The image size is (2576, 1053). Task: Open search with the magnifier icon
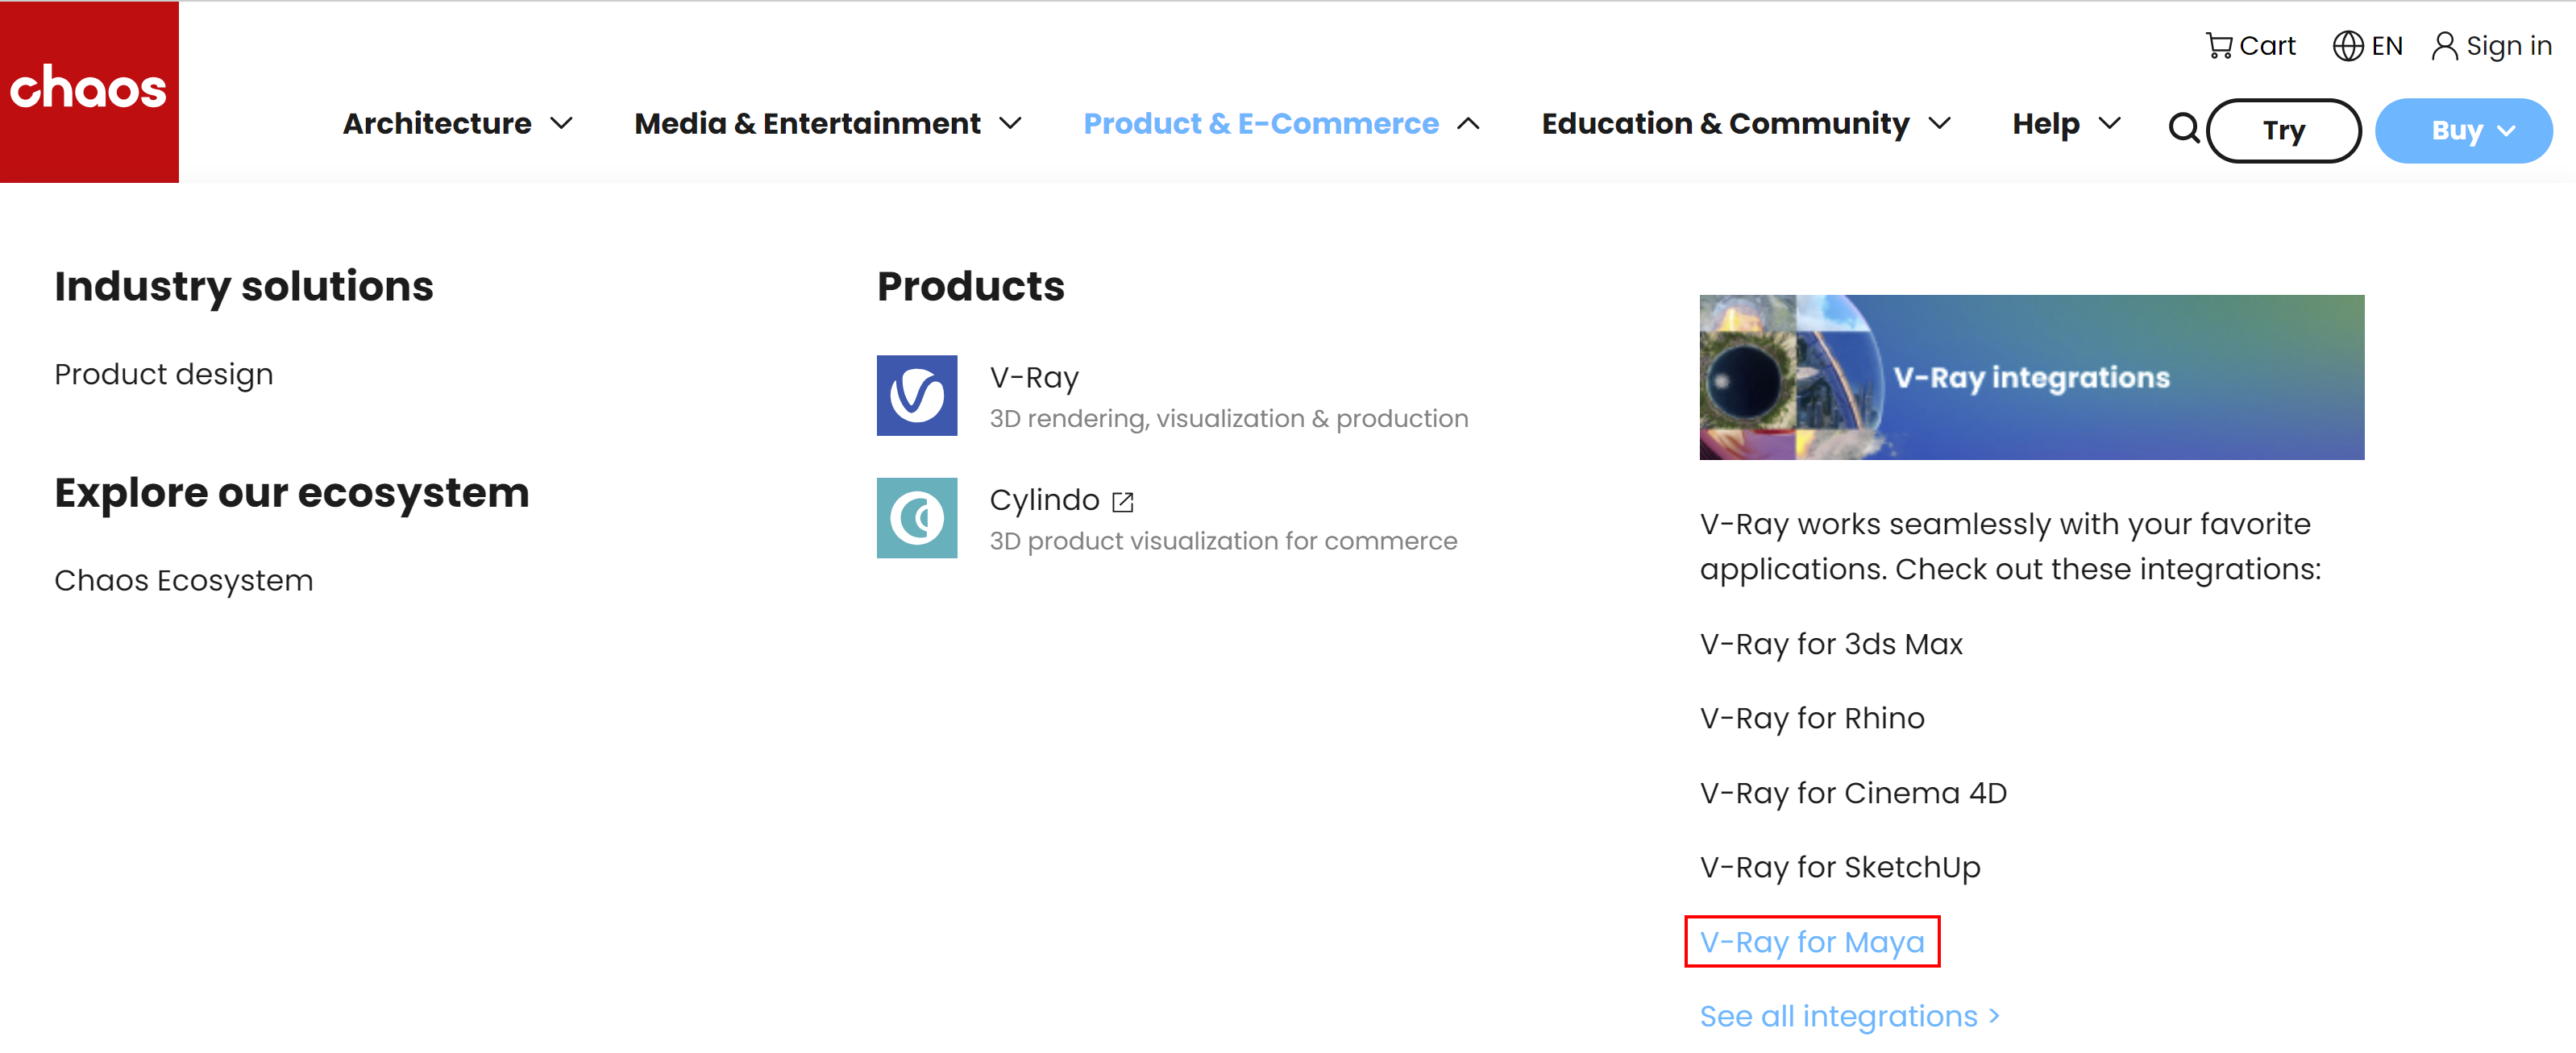pos(2184,129)
